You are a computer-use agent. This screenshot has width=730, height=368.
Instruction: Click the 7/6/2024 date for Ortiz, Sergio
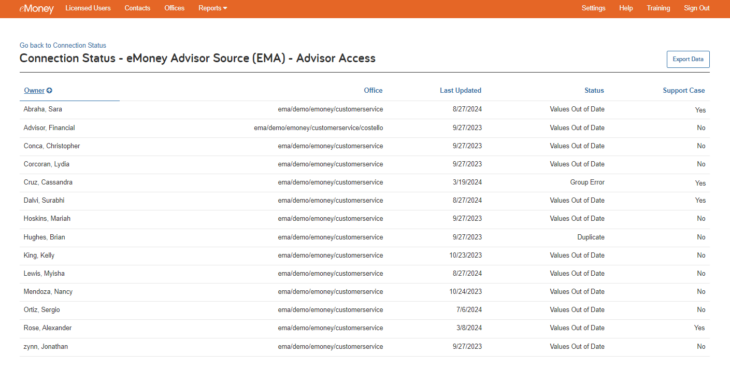tap(469, 310)
